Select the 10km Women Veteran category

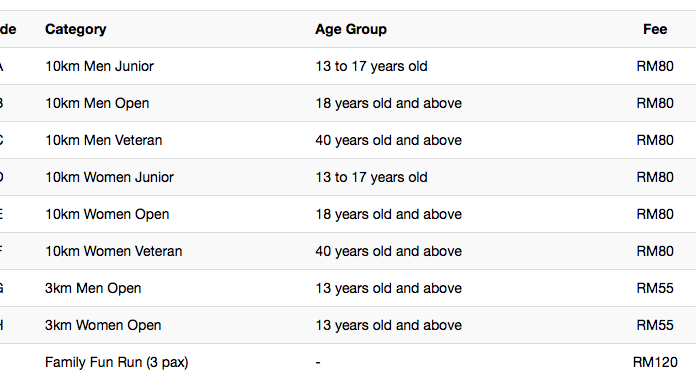point(113,251)
